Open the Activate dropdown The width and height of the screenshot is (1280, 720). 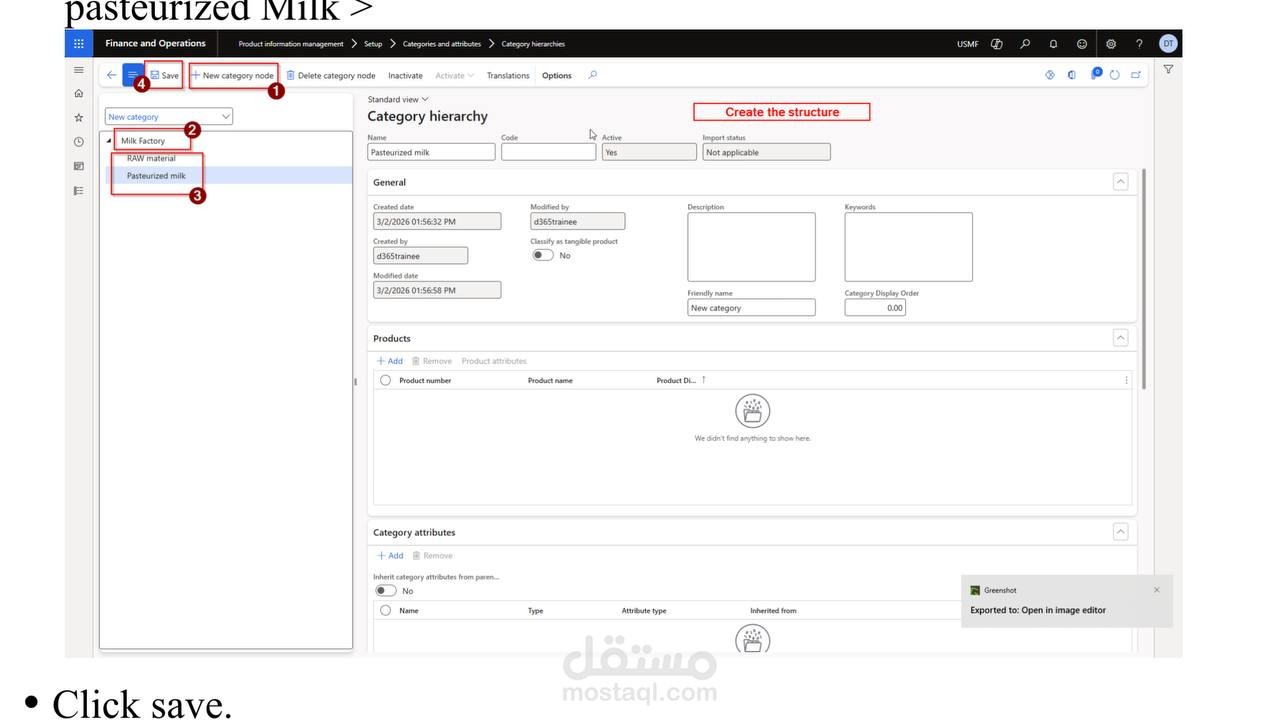pyautogui.click(x=453, y=75)
